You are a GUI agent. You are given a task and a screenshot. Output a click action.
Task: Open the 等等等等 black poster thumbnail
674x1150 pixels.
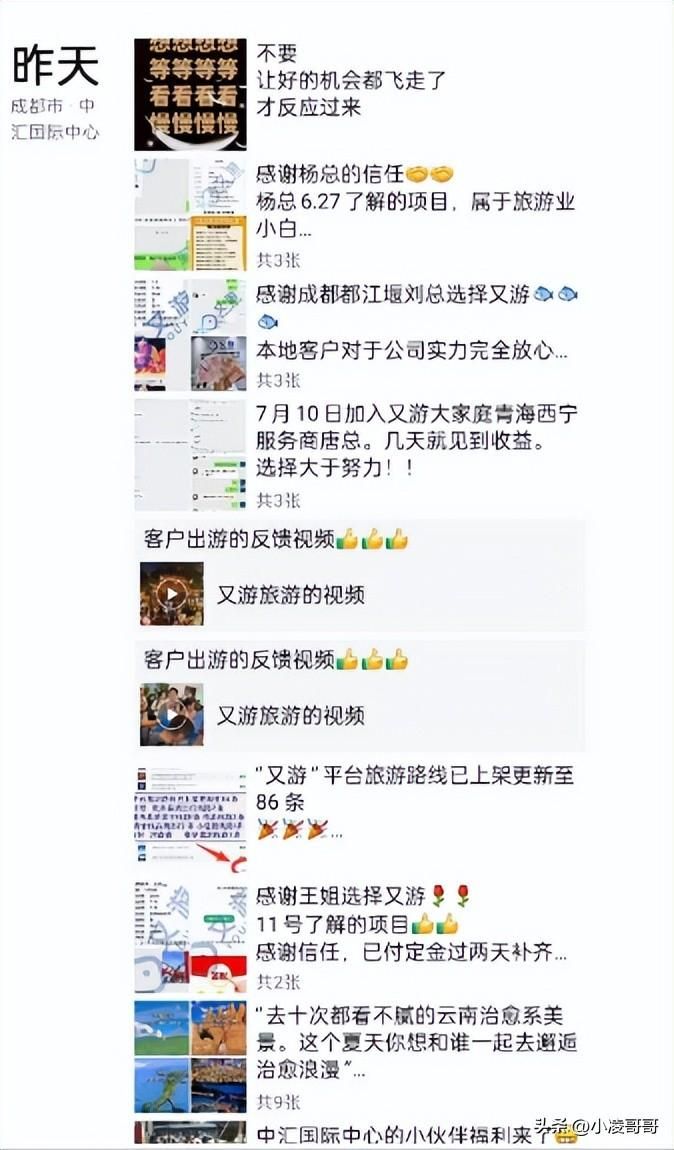coord(190,95)
